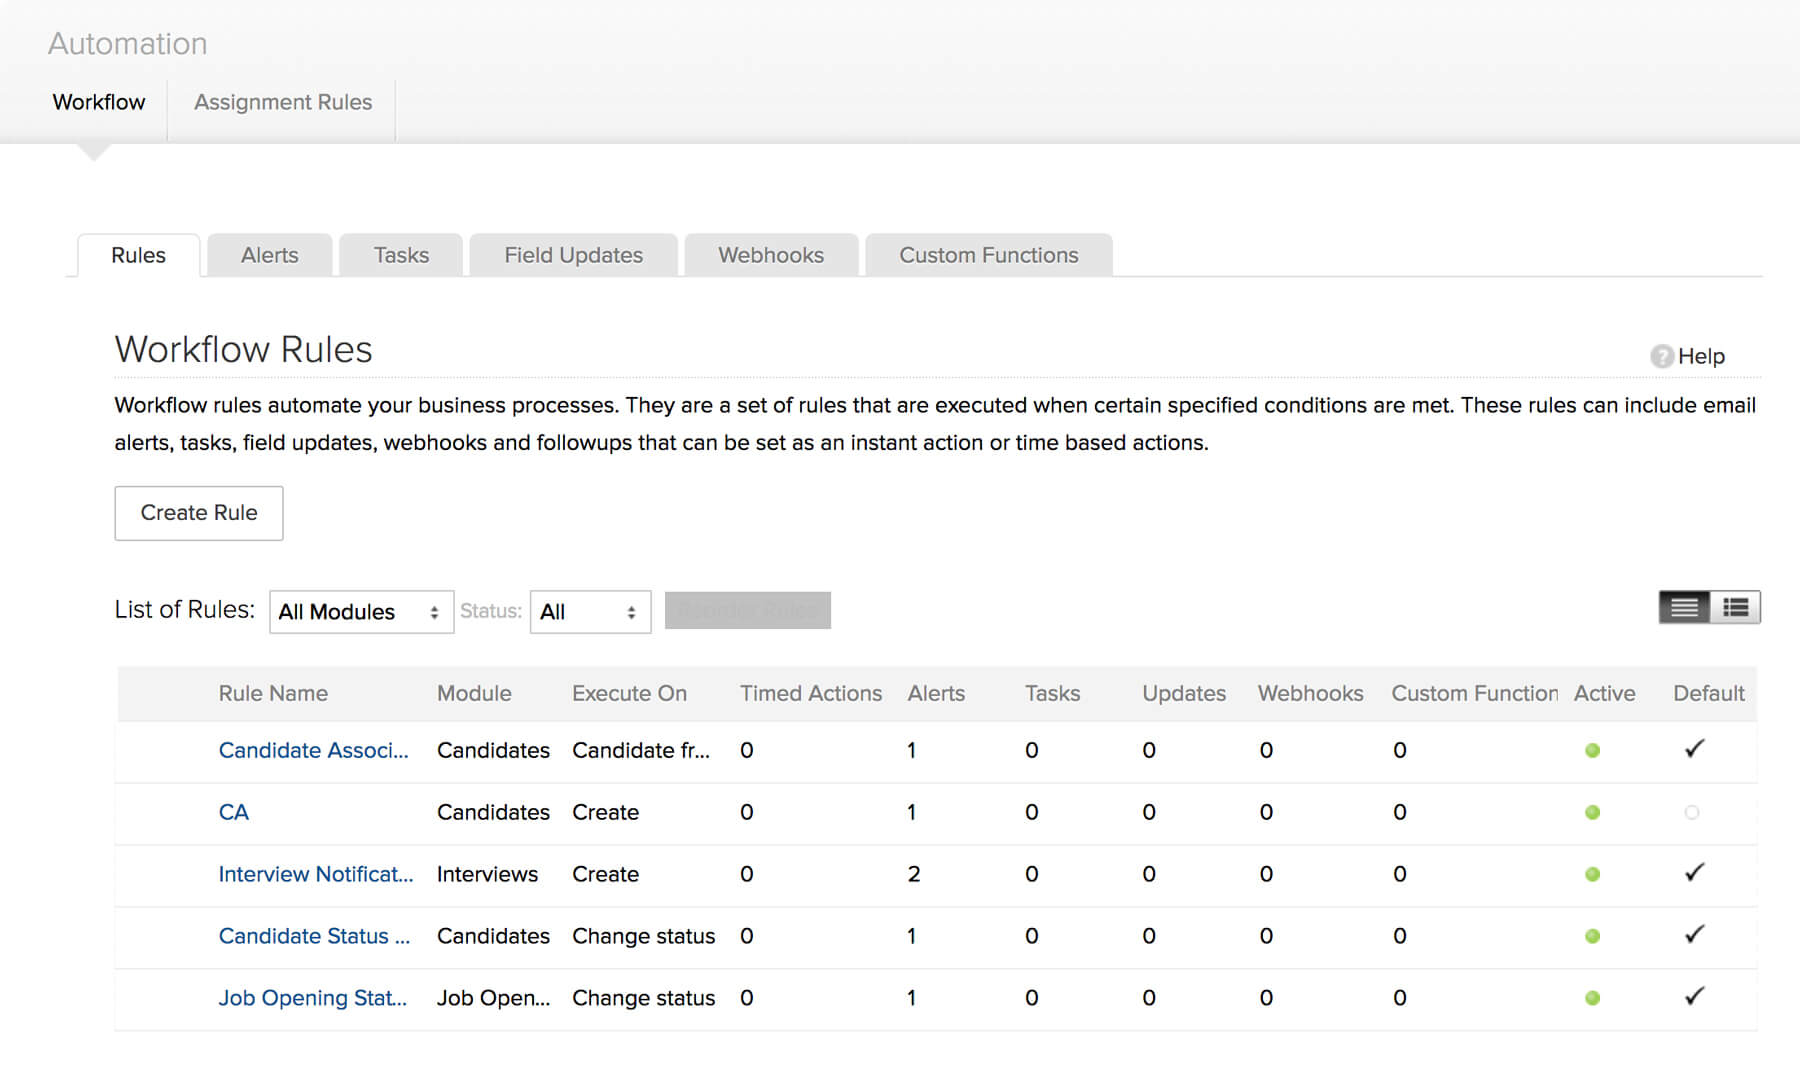The height and width of the screenshot is (1075, 1800).
Task: Toggle the Active status dot for CA rule
Action: point(1592,812)
